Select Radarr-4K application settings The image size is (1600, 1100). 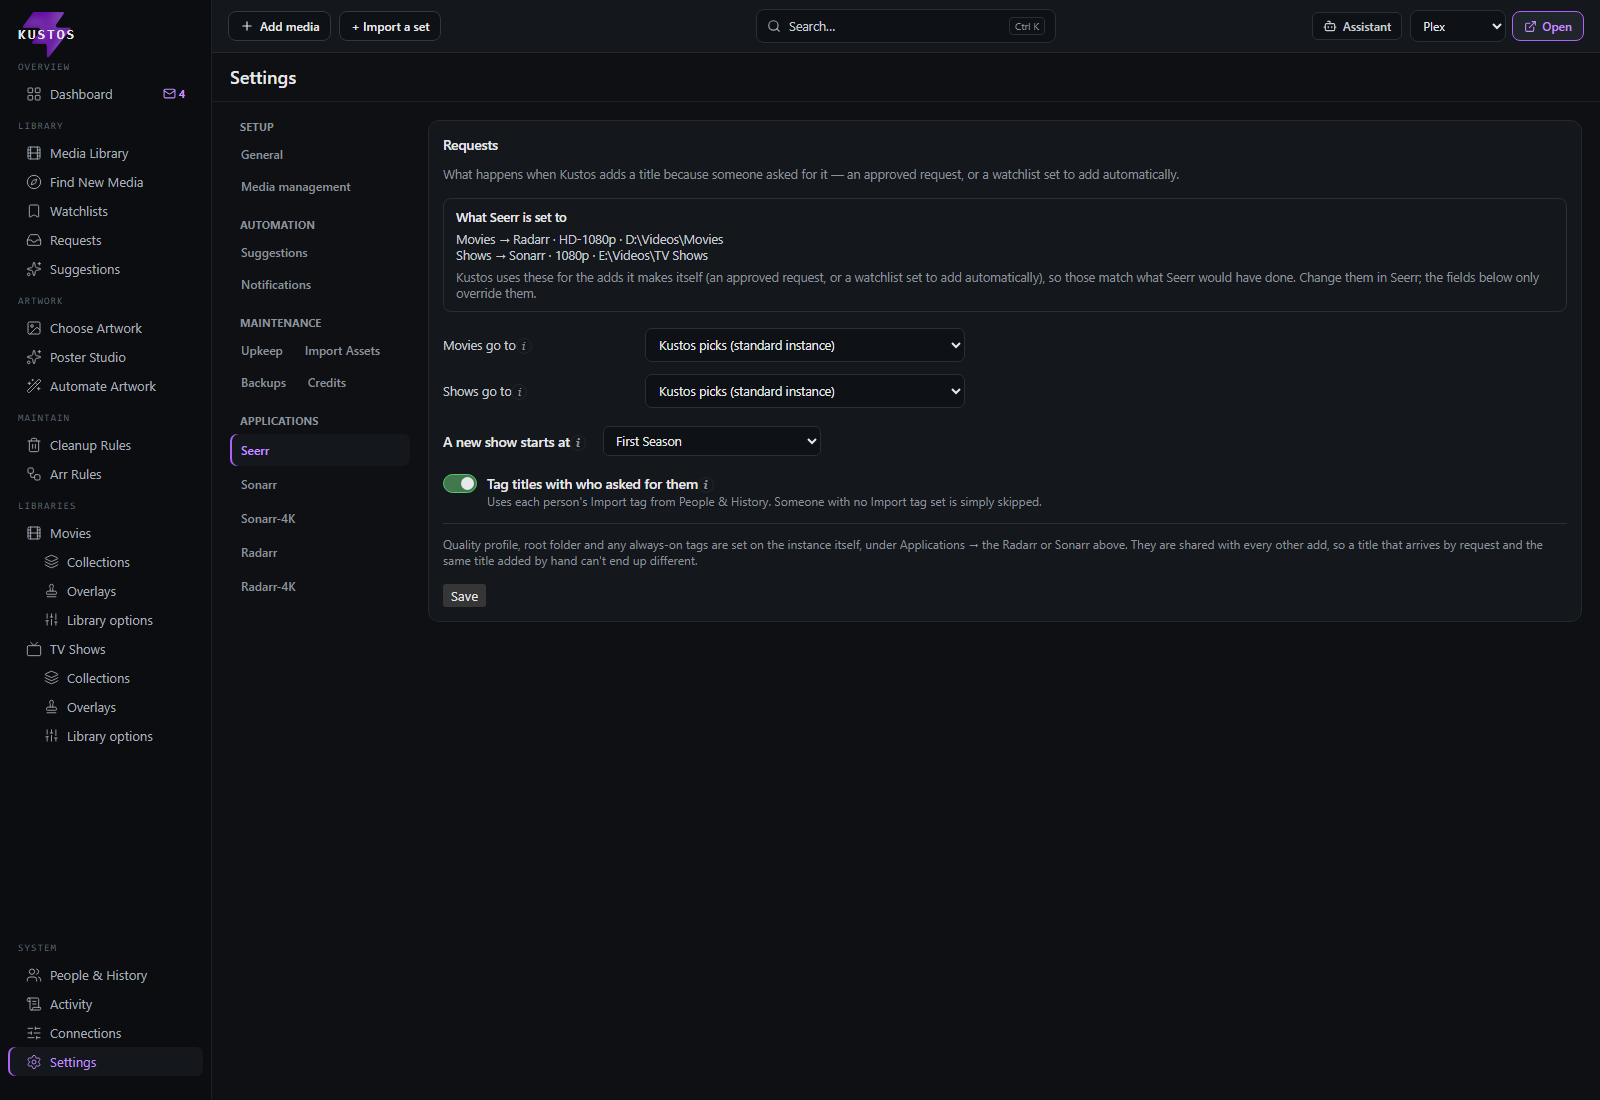click(x=320, y=587)
